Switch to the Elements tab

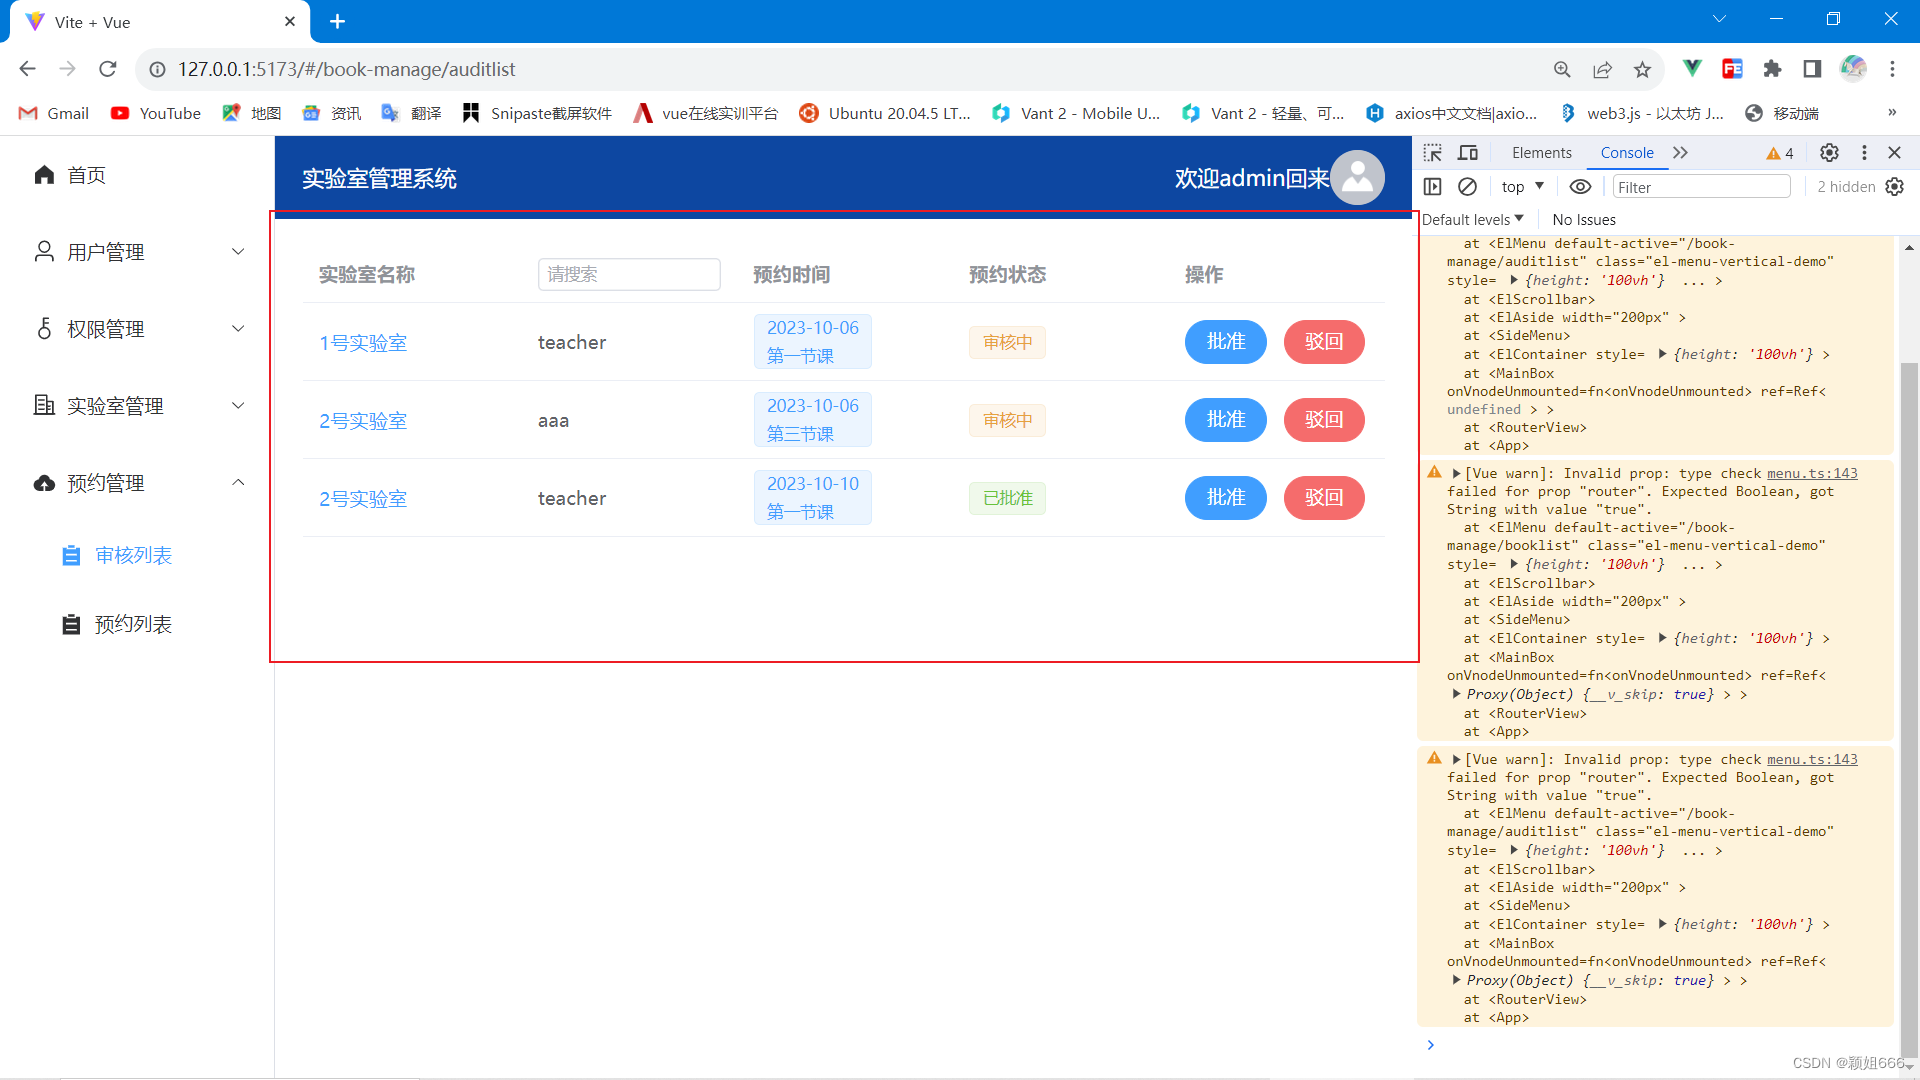[x=1541, y=153]
